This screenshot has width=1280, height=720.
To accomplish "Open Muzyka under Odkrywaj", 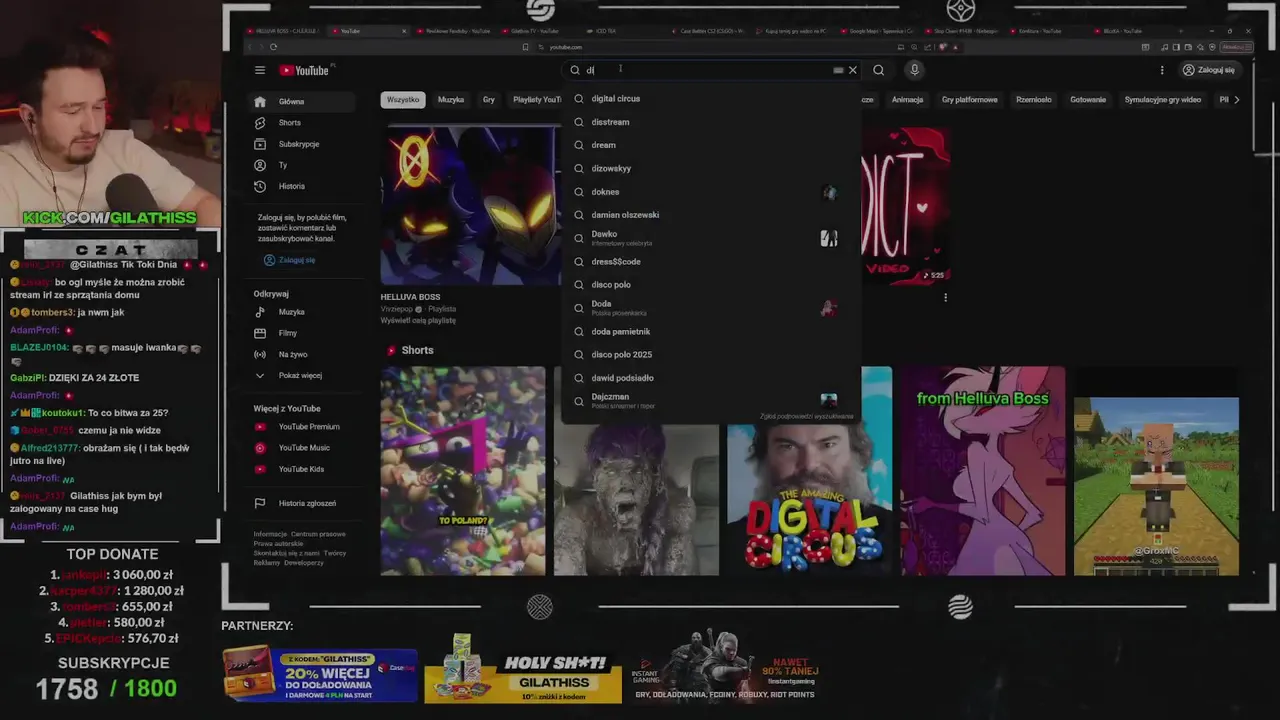I will (301, 312).
